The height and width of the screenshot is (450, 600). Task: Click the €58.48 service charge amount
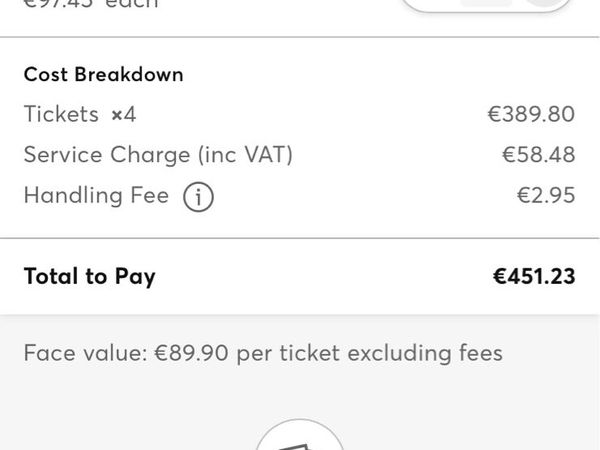[x=538, y=155]
